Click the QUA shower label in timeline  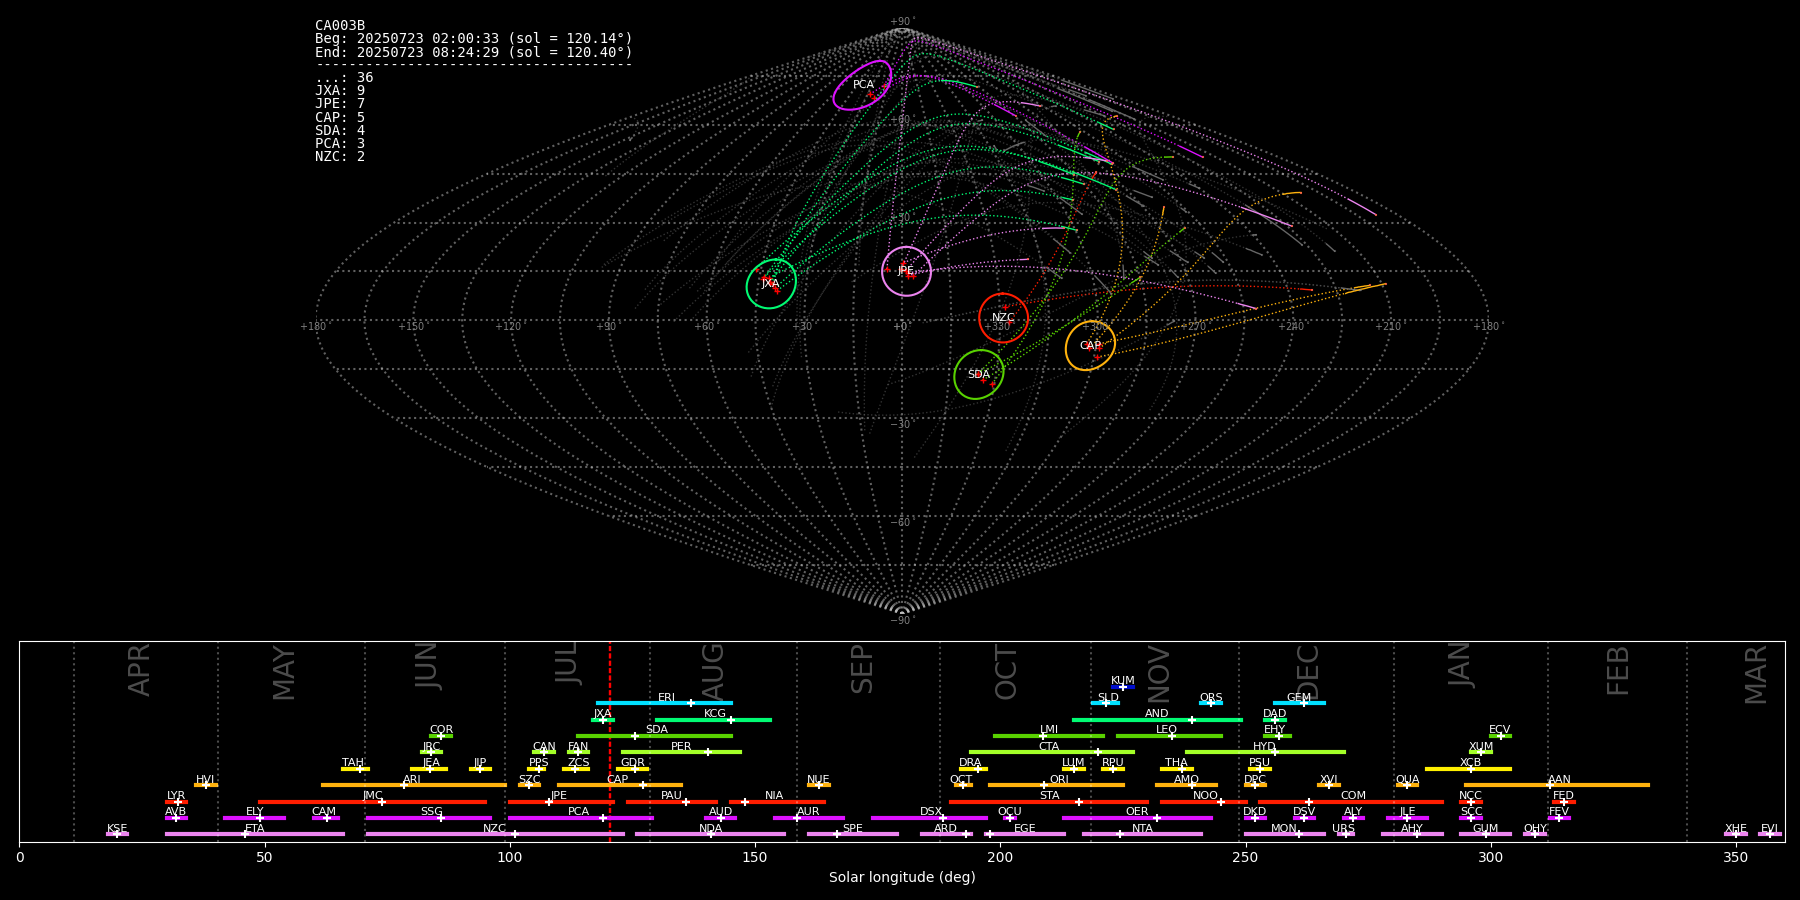tap(1407, 780)
